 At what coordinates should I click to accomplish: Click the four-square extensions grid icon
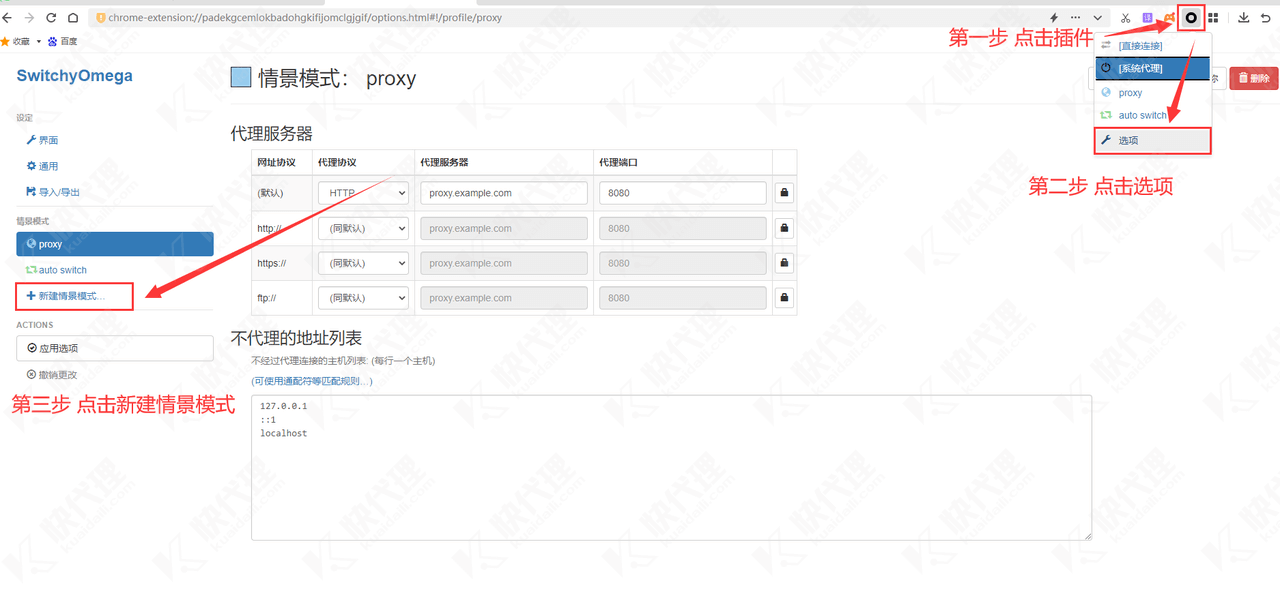(x=1213, y=18)
